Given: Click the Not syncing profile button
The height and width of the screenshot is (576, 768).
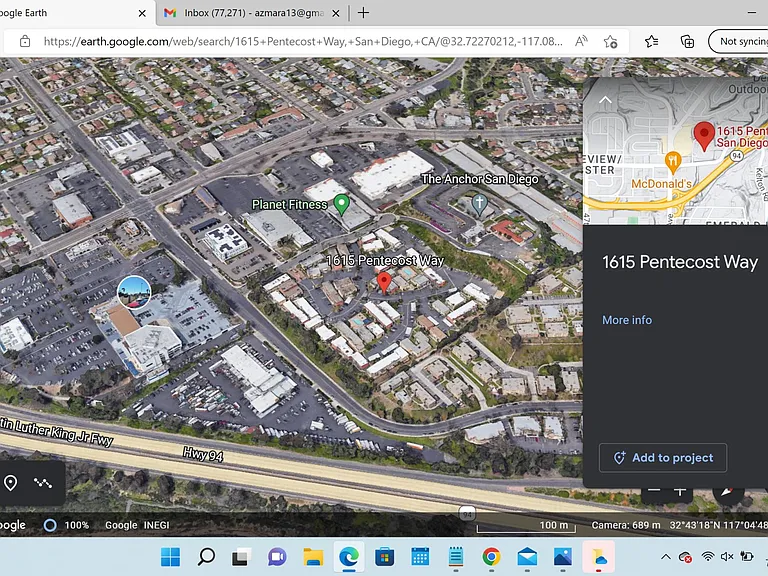Looking at the screenshot, I should (740, 42).
